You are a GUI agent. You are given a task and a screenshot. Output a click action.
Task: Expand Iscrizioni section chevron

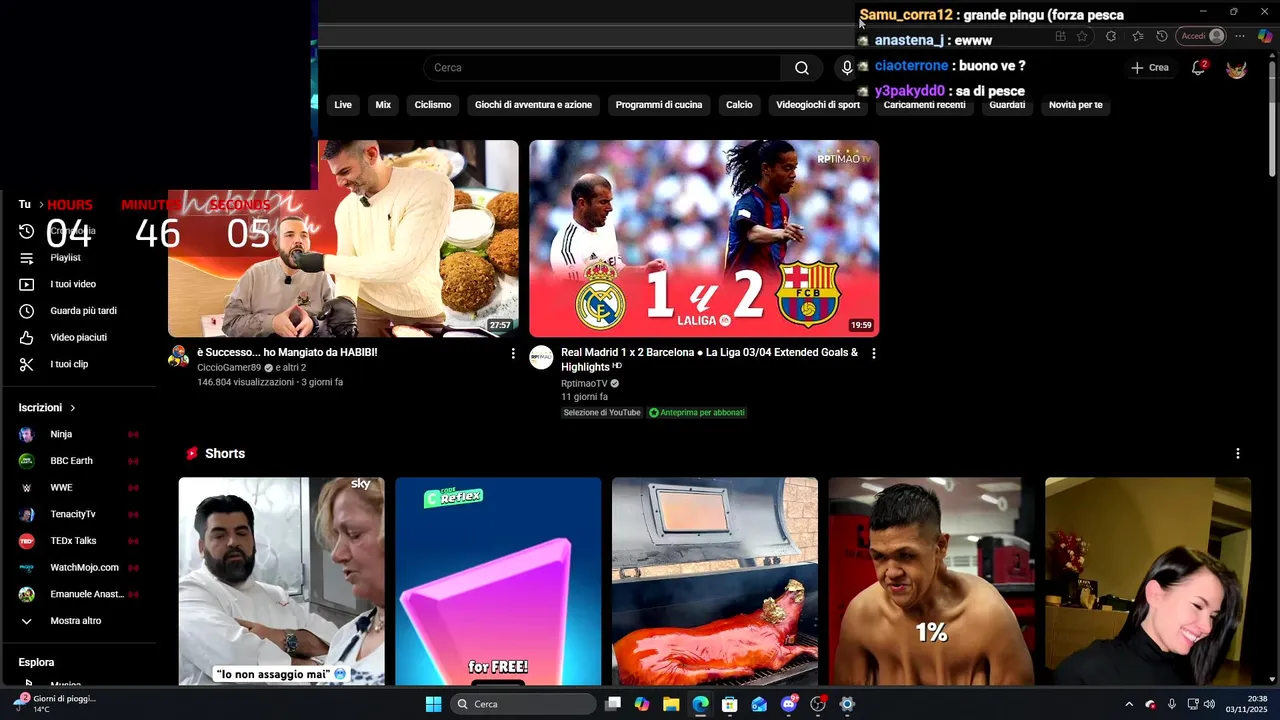(73, 408)
